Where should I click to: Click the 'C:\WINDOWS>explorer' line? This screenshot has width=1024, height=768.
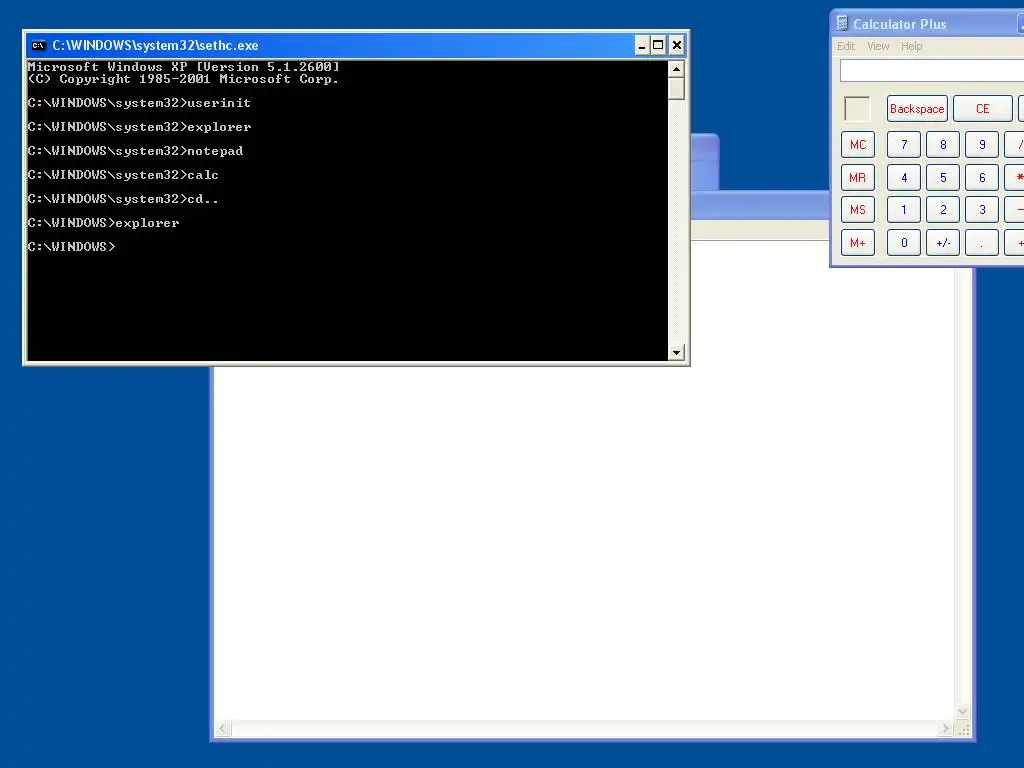point(103,223)
